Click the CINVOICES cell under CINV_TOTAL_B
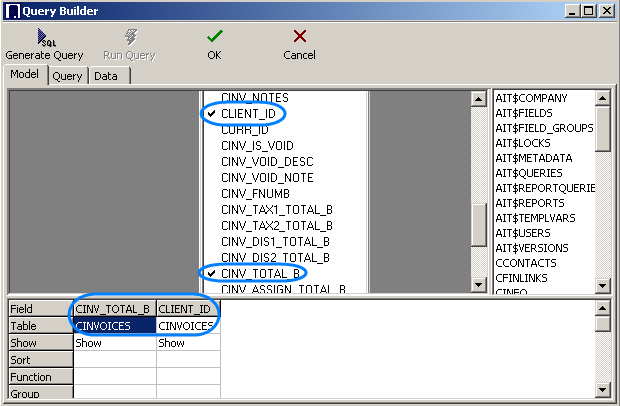This screenshot has width=620, height=406. tap(115, 326)
